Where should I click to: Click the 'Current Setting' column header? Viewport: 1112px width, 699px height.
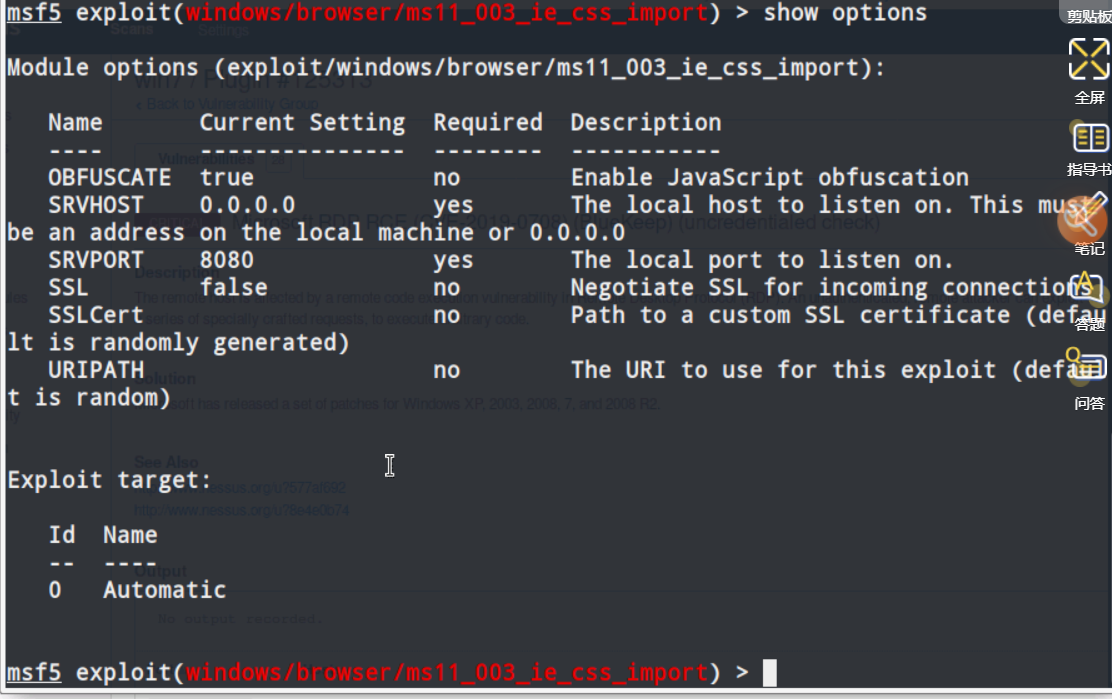coord(302,123)
